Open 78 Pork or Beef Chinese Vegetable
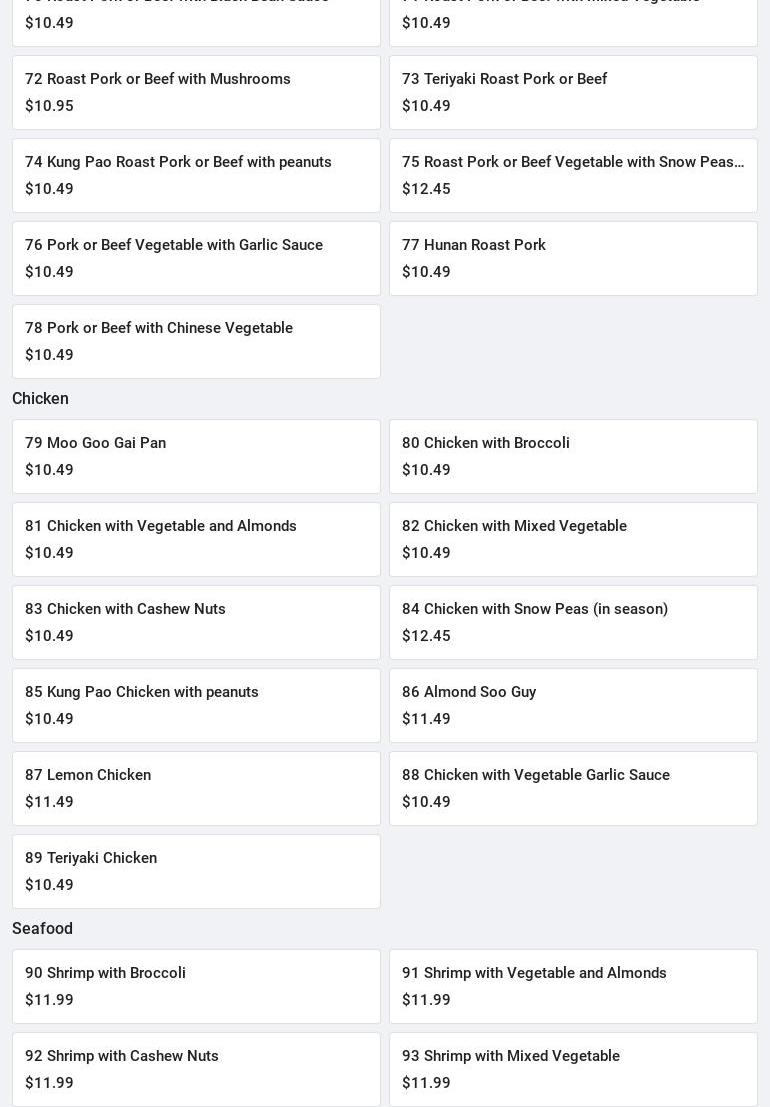770x1107 pixels. coord(196,341)
